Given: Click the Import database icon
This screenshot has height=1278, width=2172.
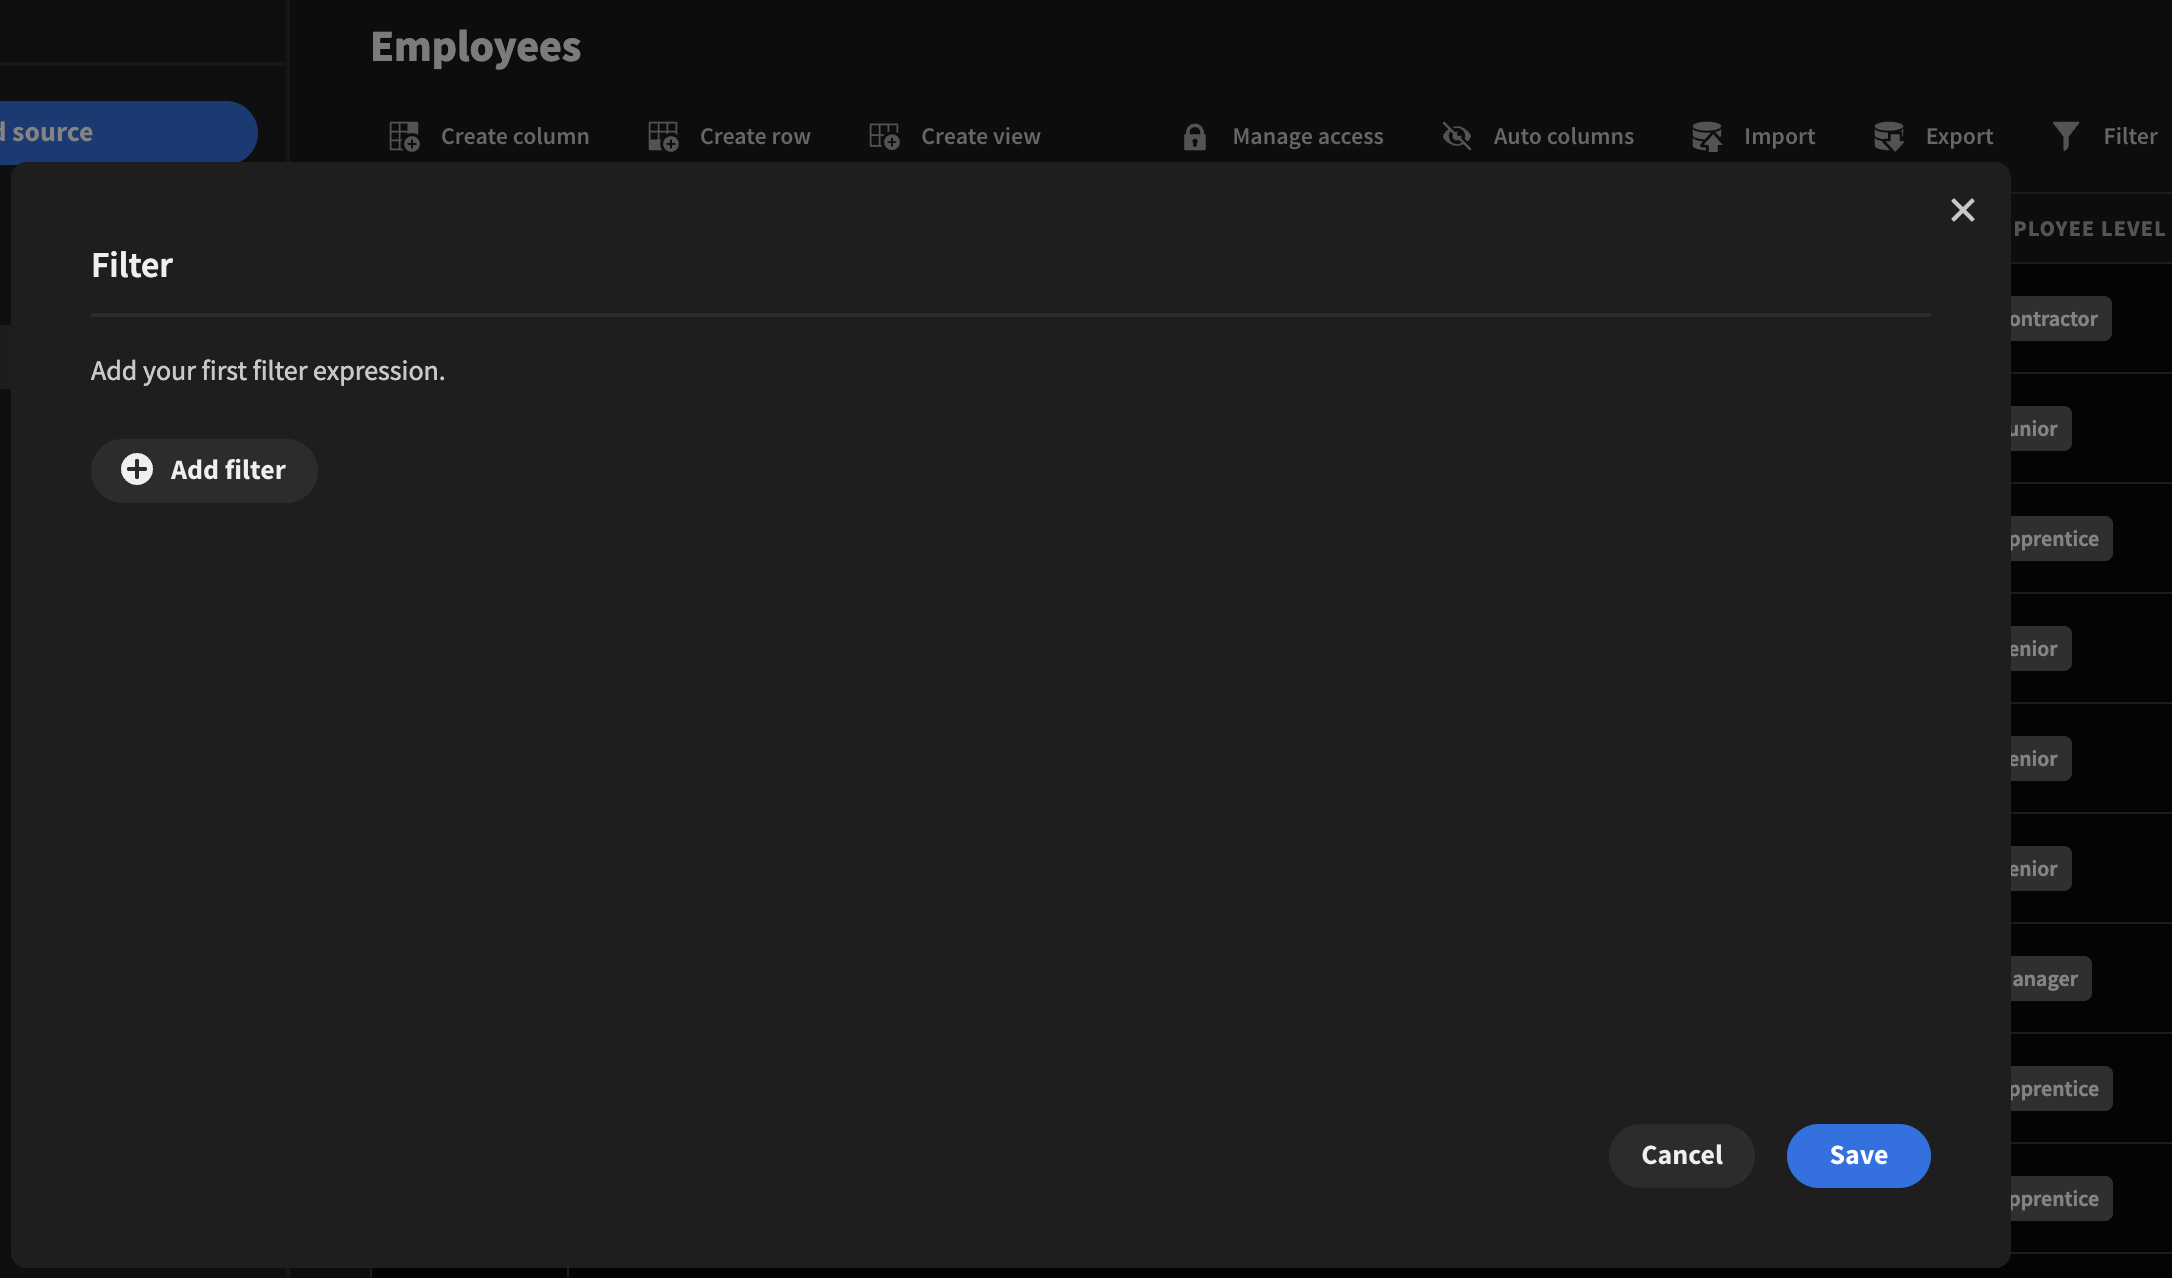Looking at the screenshot, I should click(x=1707, y=136).
